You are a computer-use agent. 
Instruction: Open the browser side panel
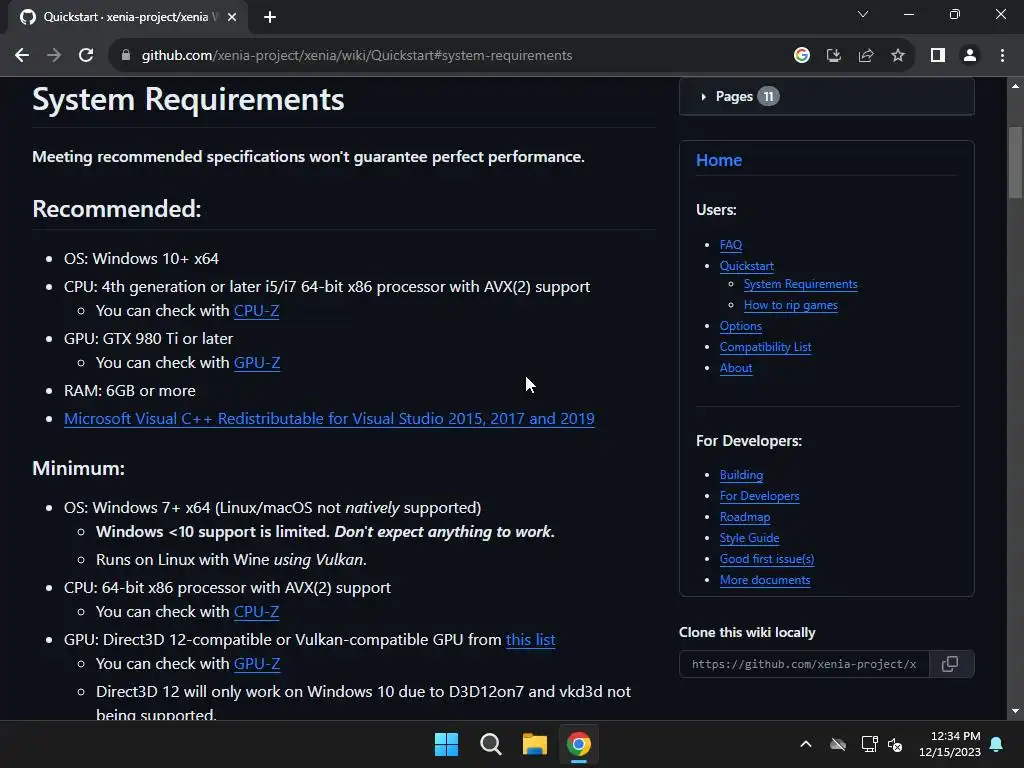pyautogui.click(x=938, y=56)
